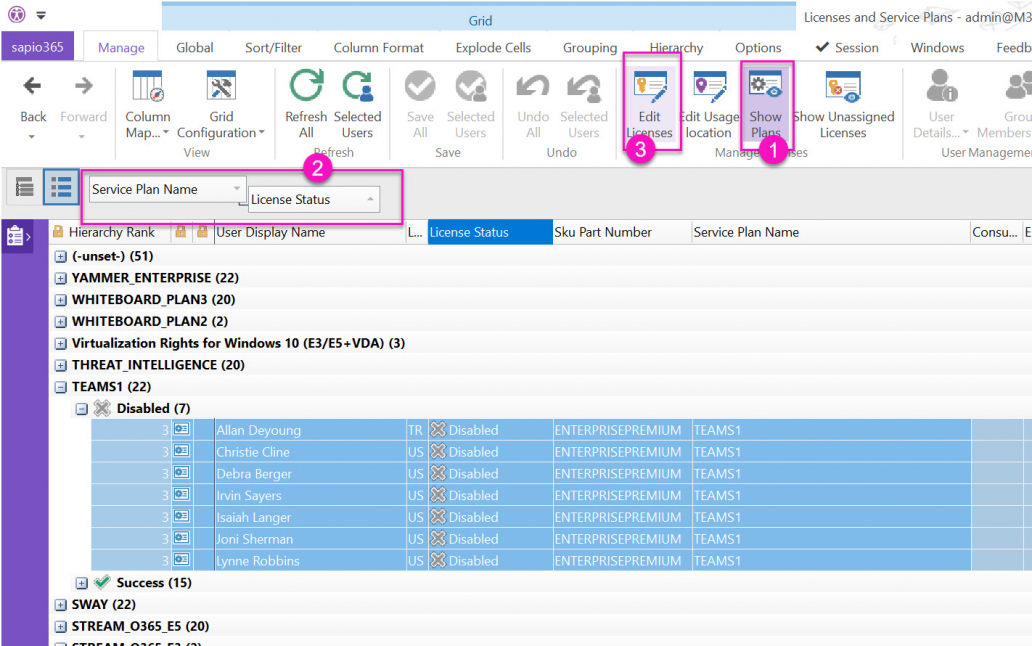The height and width of the screenshot is (646, 1032).
Task: Switch to flat list view icon
Action: [24, 187]
